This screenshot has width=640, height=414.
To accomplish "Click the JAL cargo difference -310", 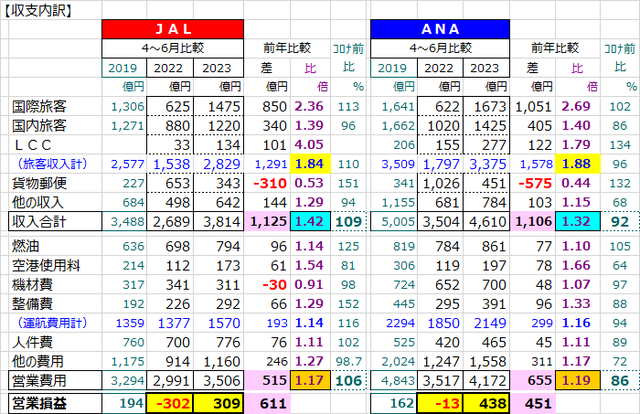I will pos(270,183).
